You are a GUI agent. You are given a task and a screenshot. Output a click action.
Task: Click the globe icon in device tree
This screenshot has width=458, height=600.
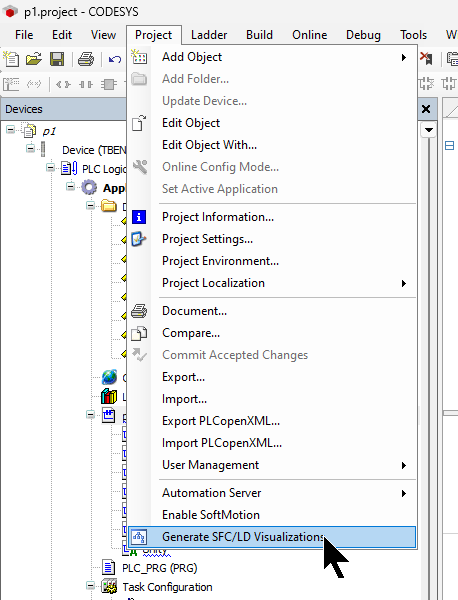tap(109, 377)
